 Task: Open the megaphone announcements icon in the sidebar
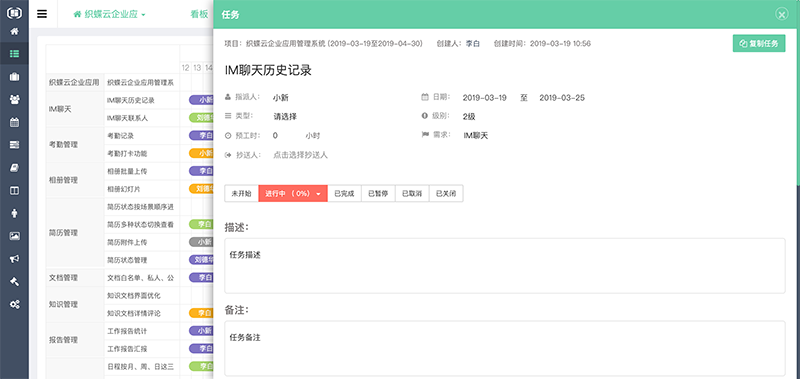point(14,259)
